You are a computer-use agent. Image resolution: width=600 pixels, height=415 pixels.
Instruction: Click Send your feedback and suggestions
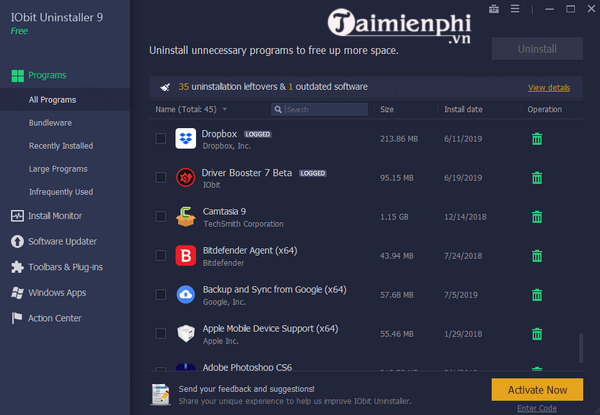click(x=246, y=389)
